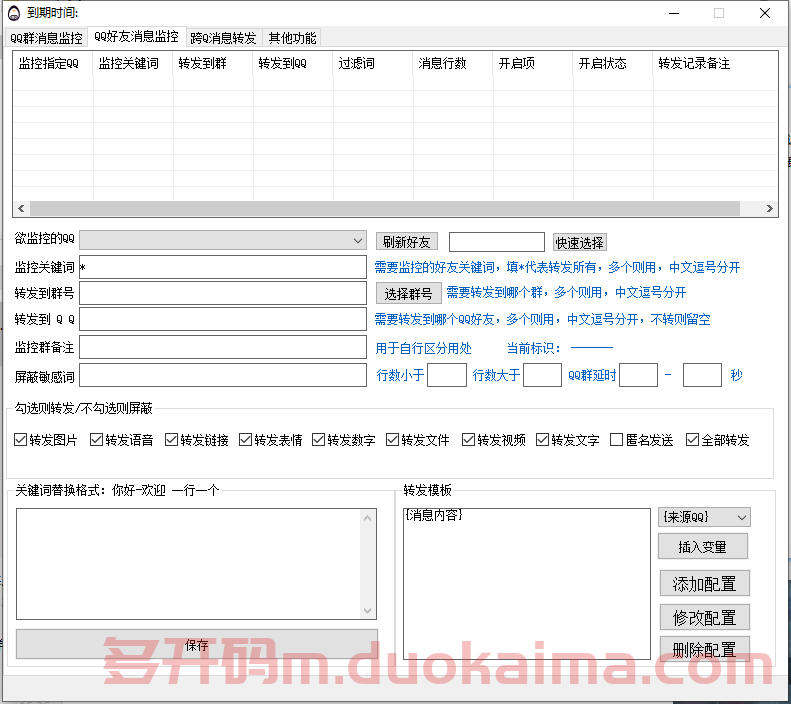
Task: Expand the {来源QQ} variable dropdown
Action: pyautogui.click(x=741, y=517)
